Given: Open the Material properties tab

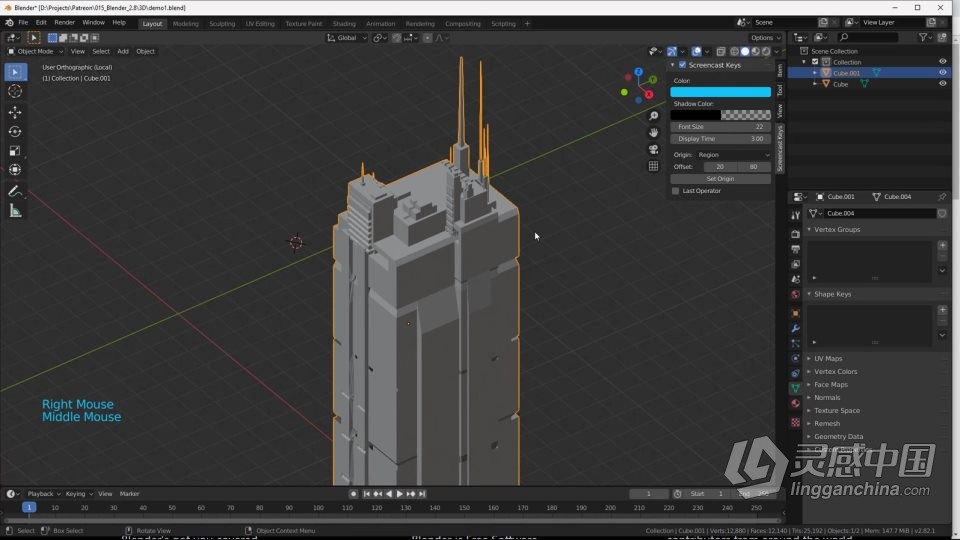Looking at the screenshot, I should pyautogui.click(x=795, y=403).
